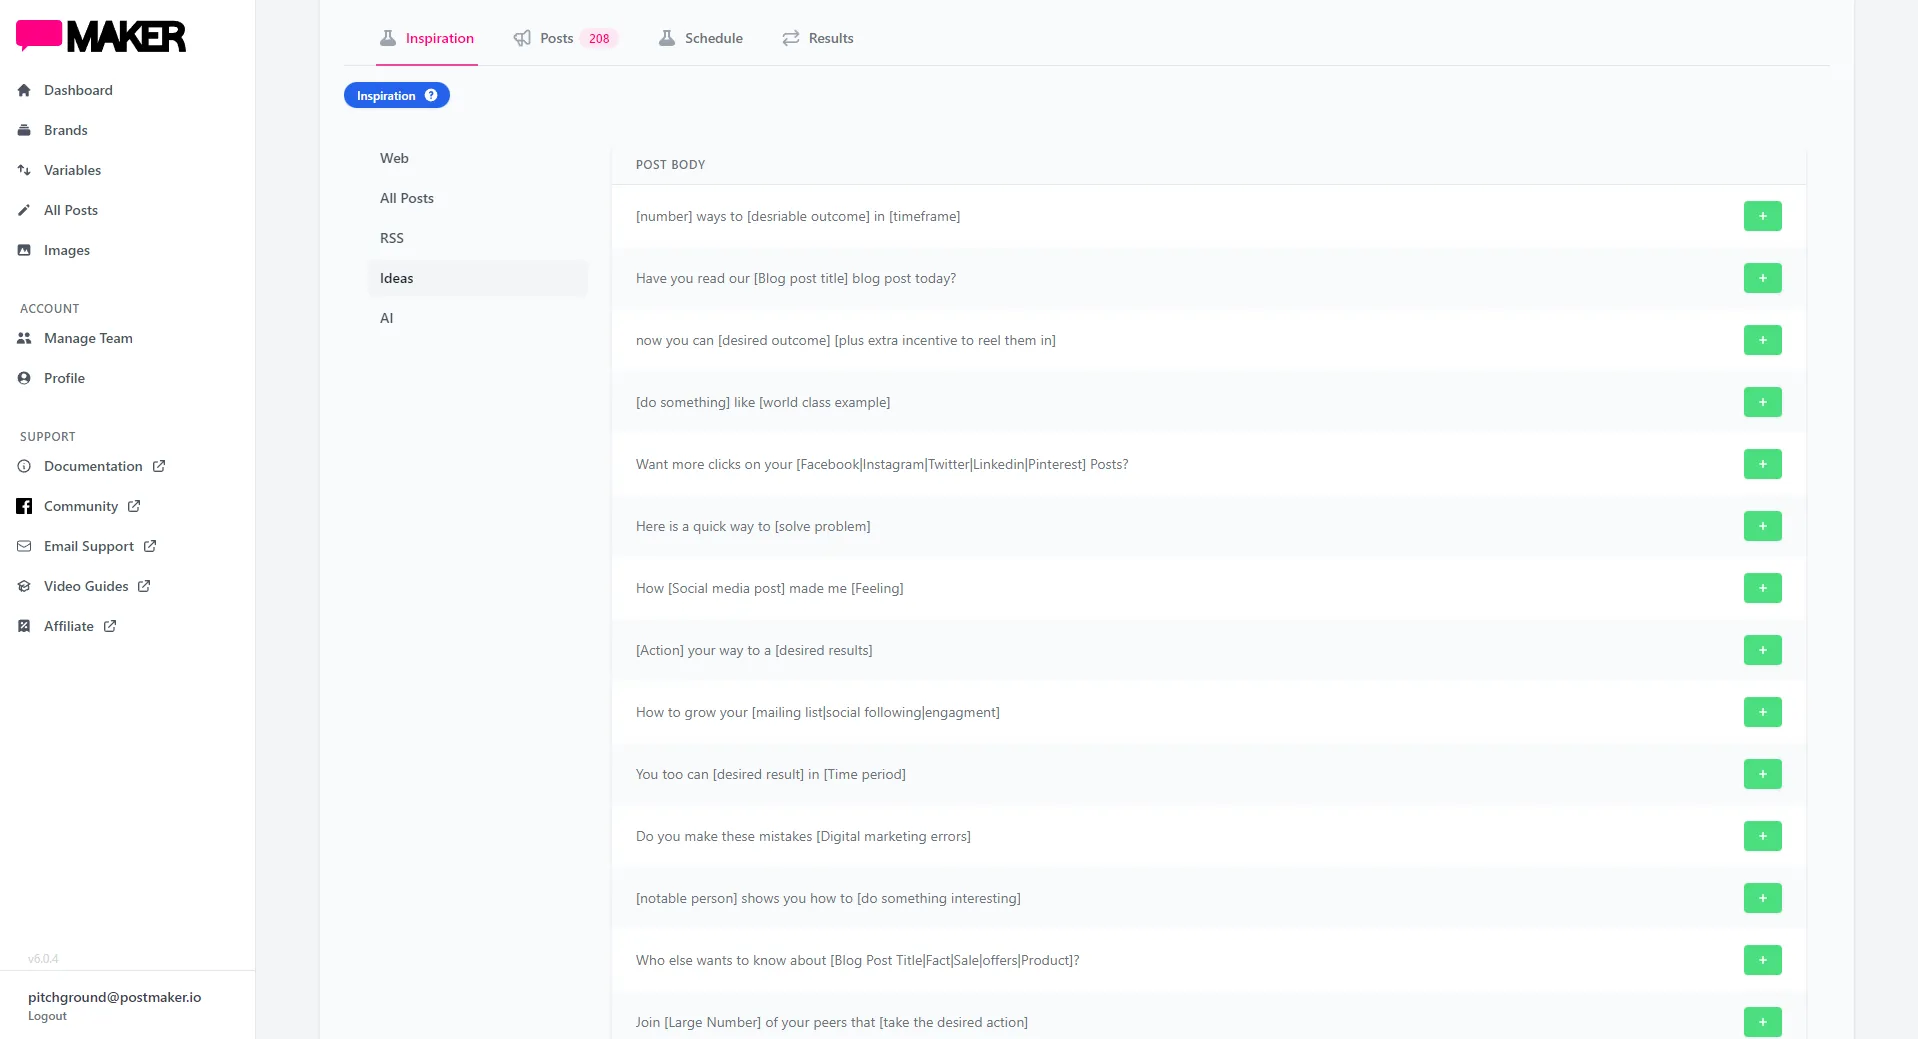Add '[Action] your way to a [desired results]' idea

pyautogui.click(x=1762, y=650)
